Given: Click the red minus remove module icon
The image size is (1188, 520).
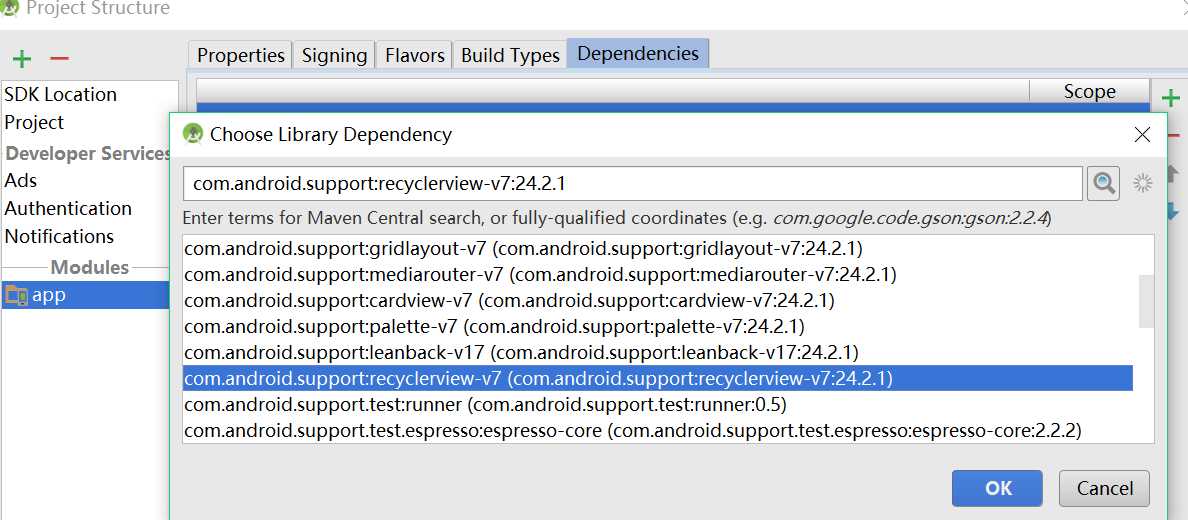Looking at the screenshot, I should 59,58.
